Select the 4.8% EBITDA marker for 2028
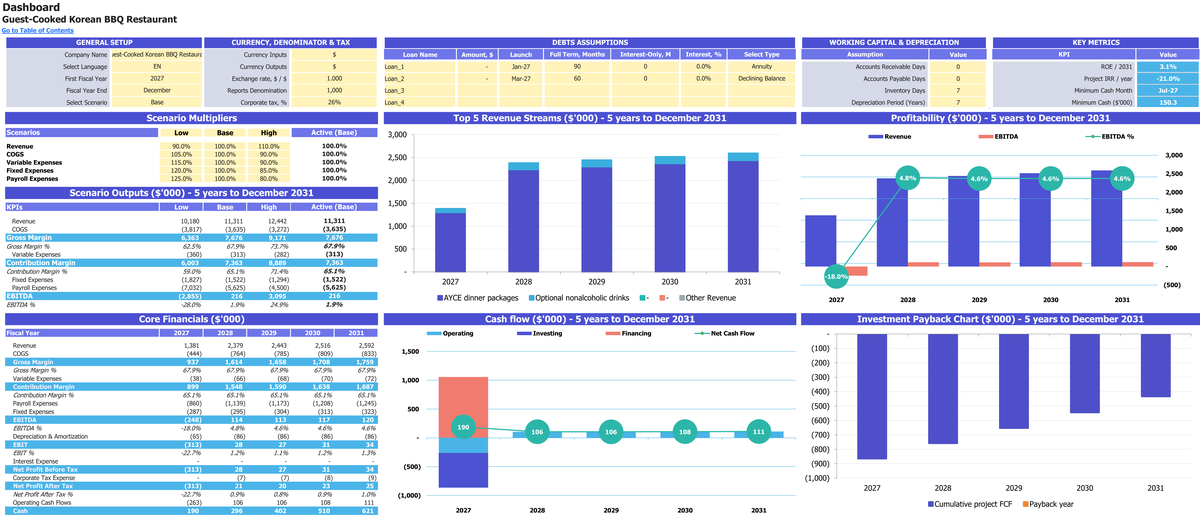 907,178
